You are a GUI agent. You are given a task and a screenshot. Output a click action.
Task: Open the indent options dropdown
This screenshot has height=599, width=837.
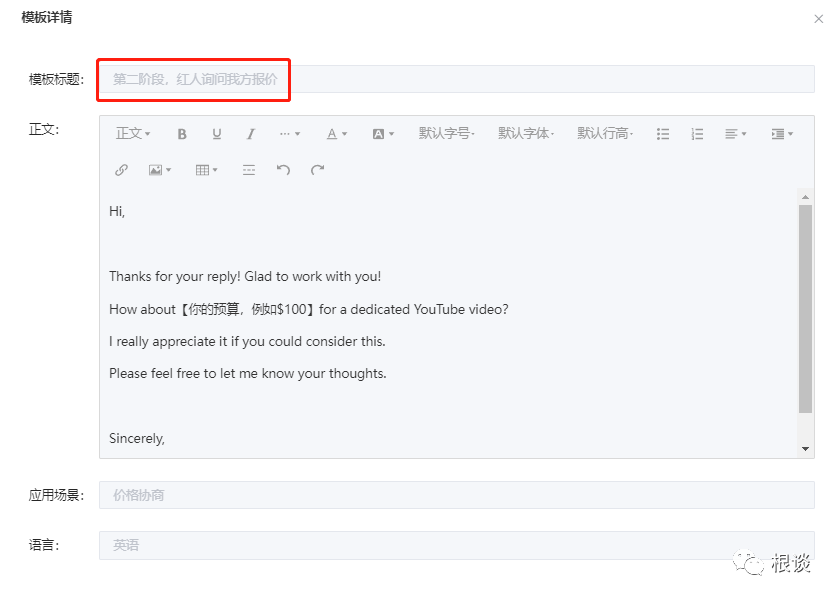coord(782,134)
